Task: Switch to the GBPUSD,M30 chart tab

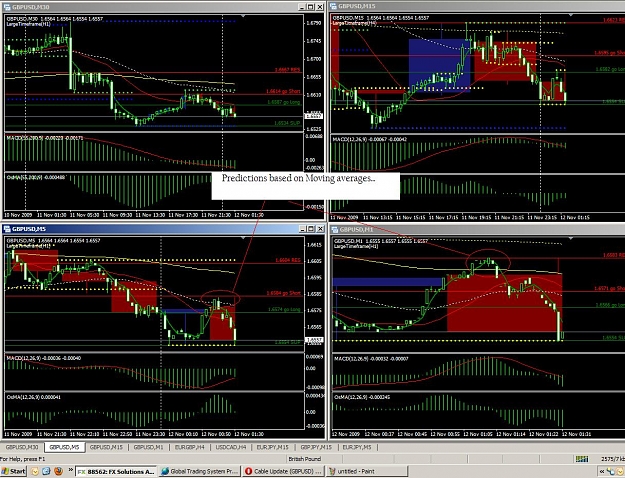Action: pyautogui.click(x=22, y=447)
